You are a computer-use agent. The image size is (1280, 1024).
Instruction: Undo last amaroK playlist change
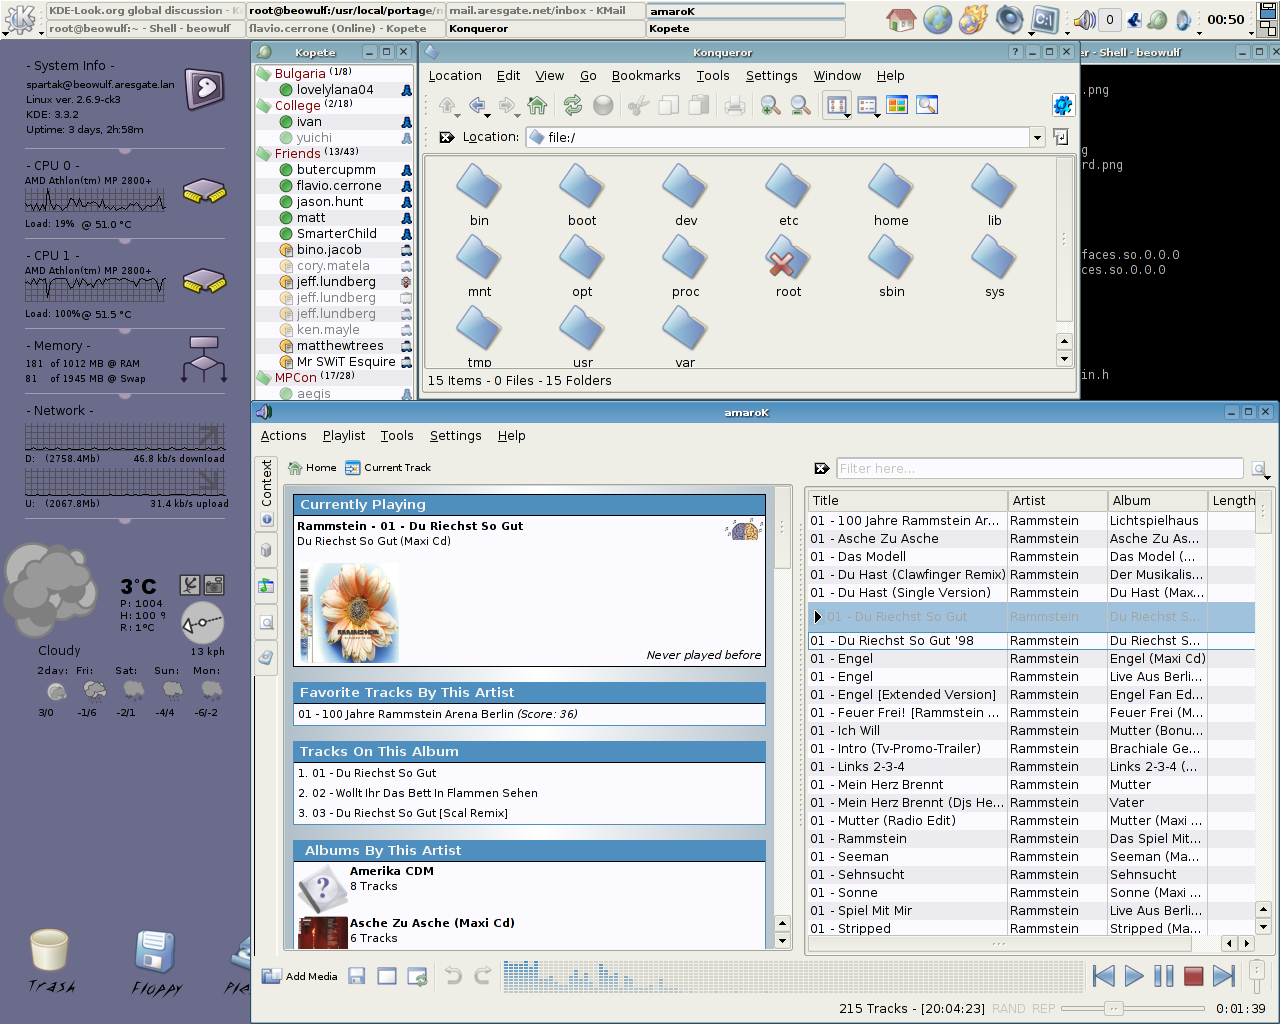[453, 976]
